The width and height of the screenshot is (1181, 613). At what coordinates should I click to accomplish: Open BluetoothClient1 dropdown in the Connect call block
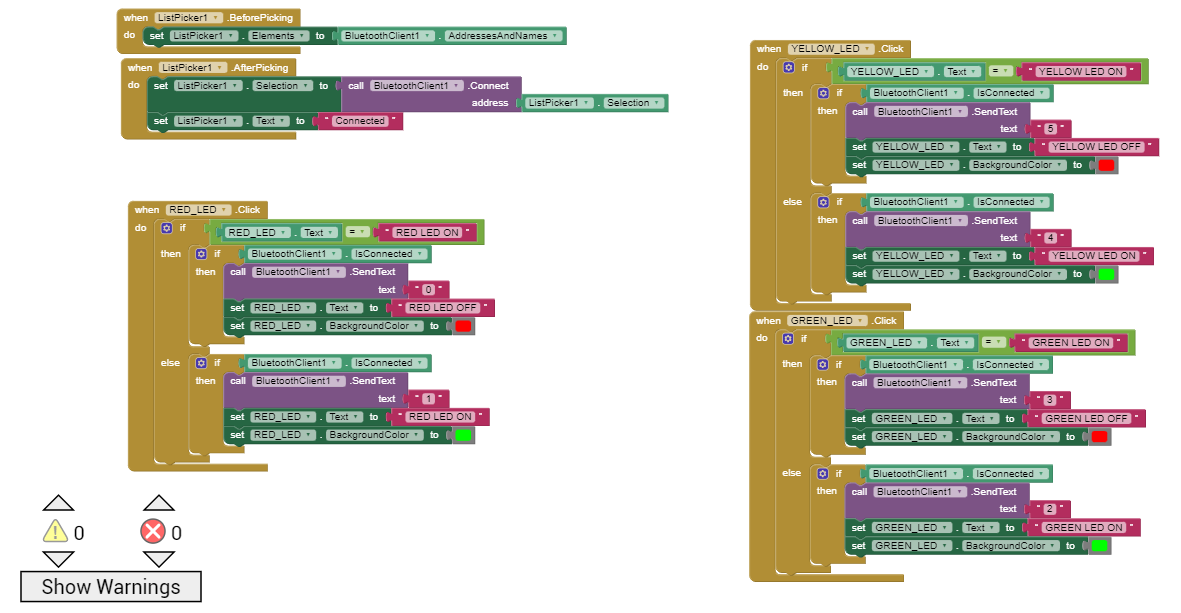click(417, 86)
